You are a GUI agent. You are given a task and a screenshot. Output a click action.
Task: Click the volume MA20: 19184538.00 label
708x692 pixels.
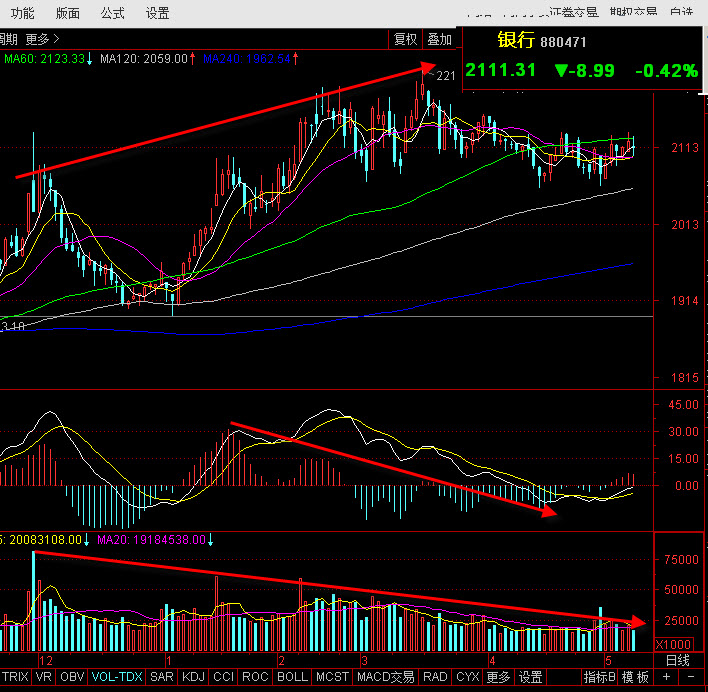pos(152,539)
